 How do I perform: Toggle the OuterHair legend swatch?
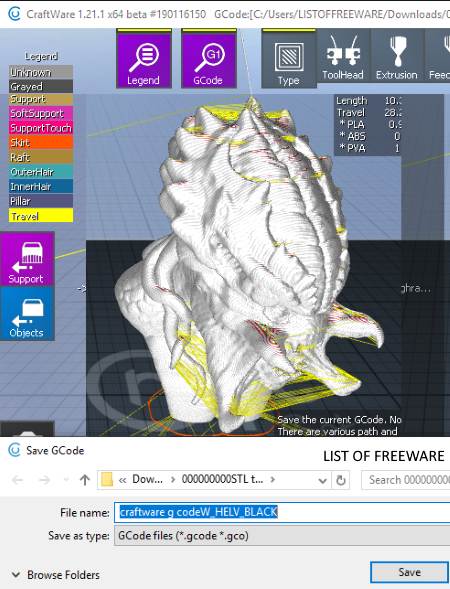click(41, 172)
